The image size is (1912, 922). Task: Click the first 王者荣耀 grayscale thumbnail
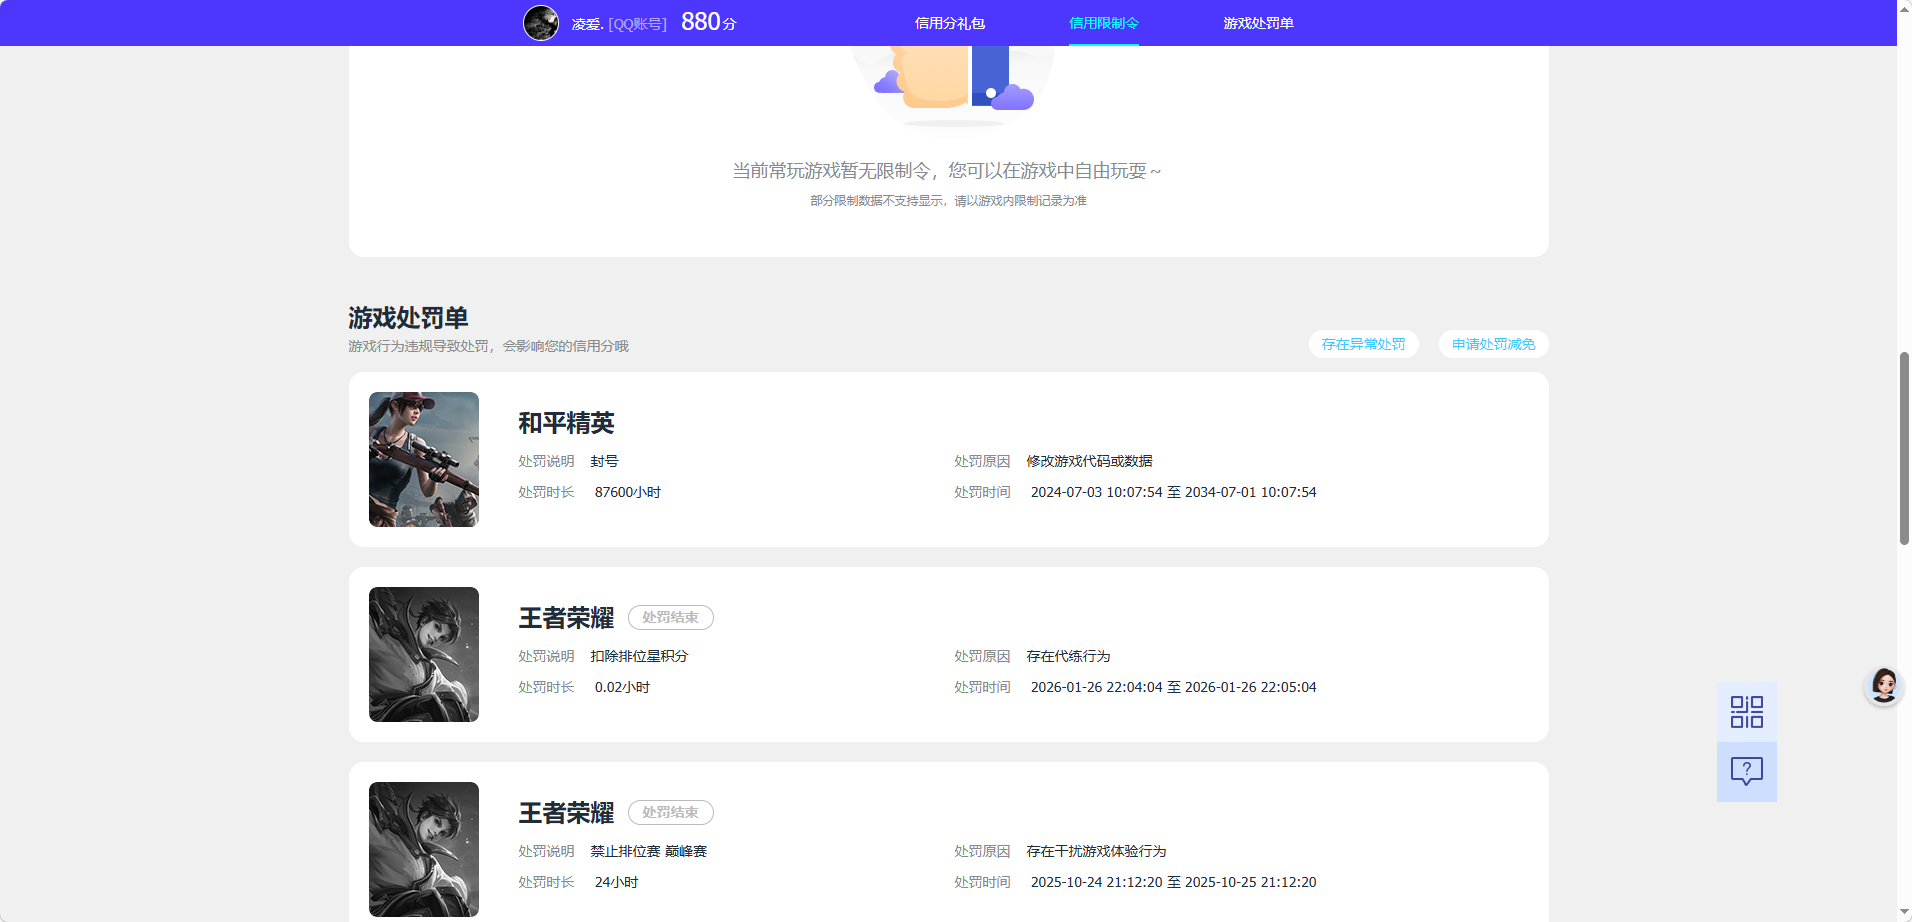tap(423, 654)
